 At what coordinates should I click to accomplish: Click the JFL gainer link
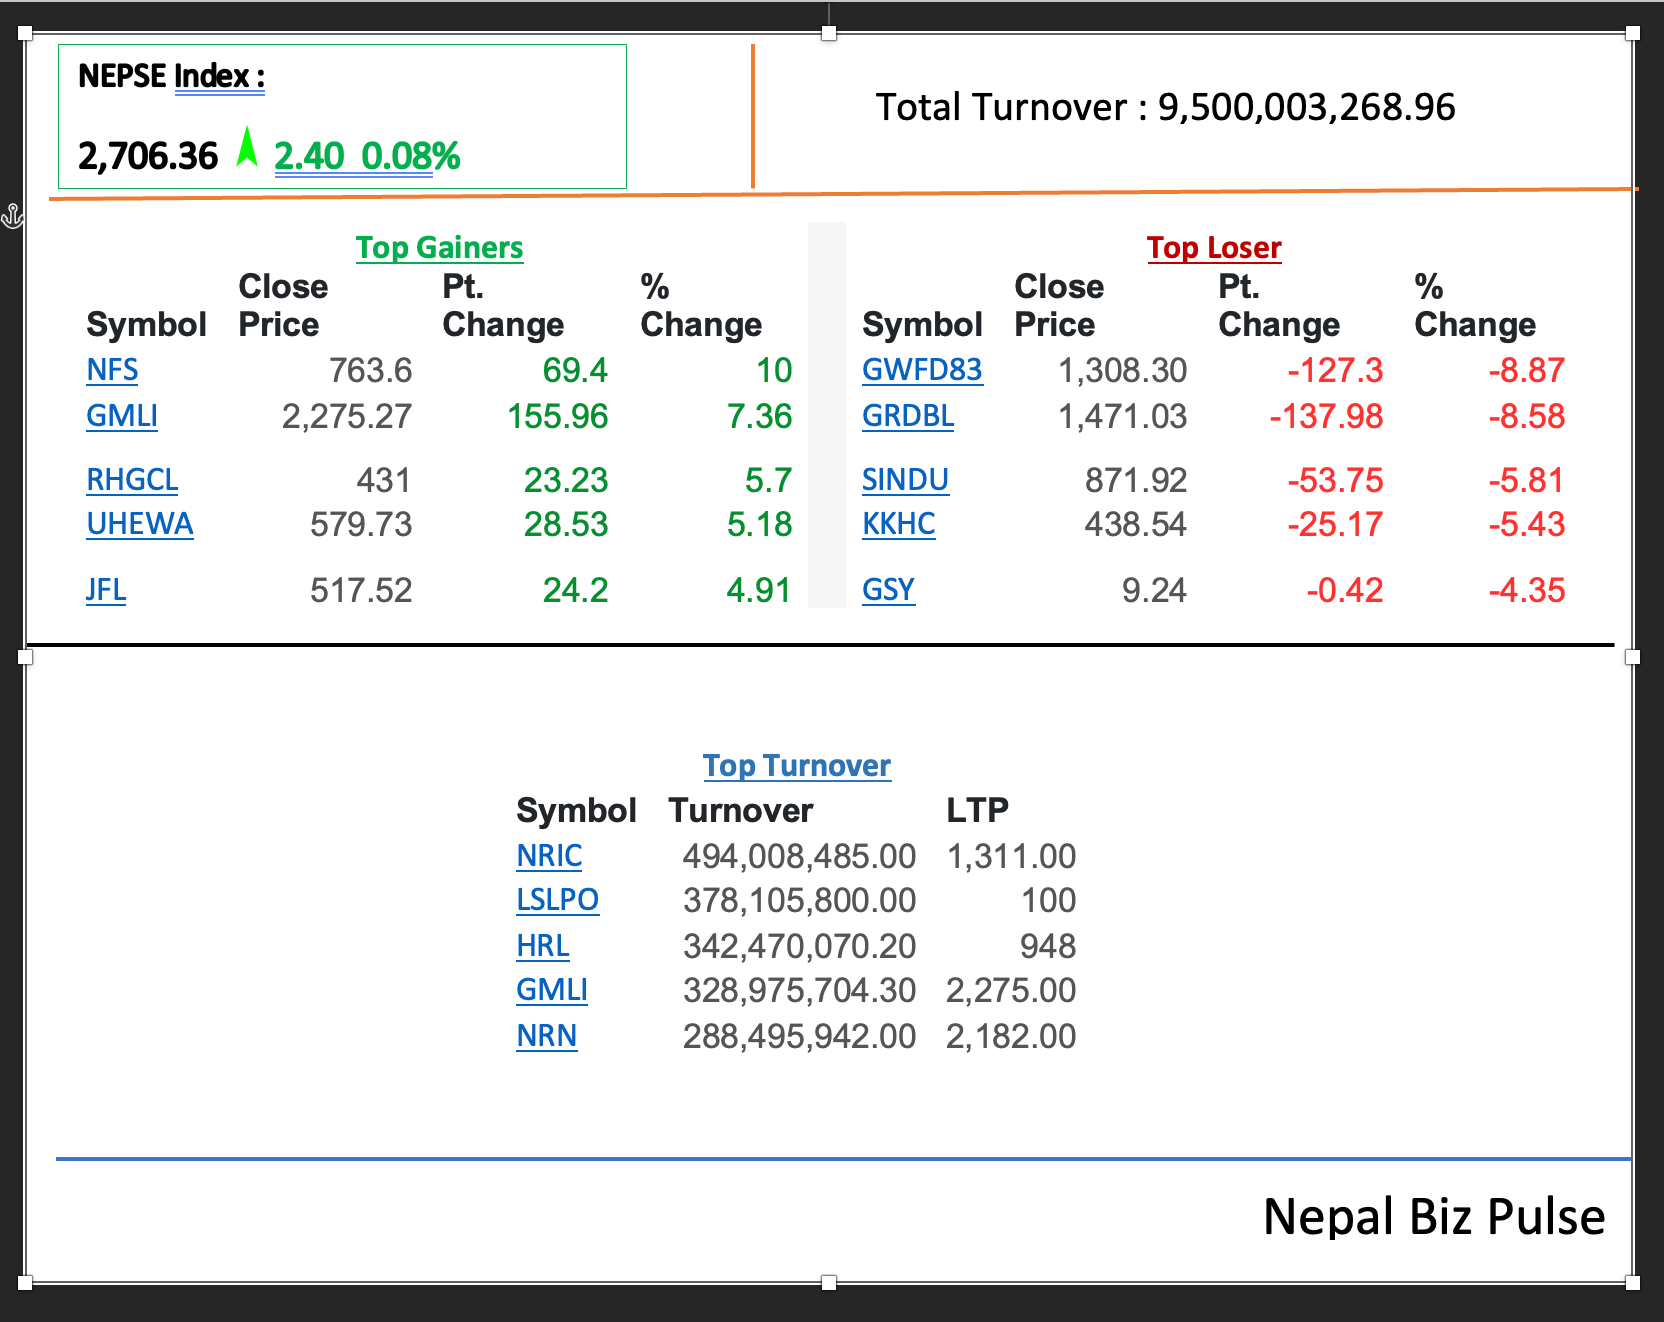coord(106,590)
